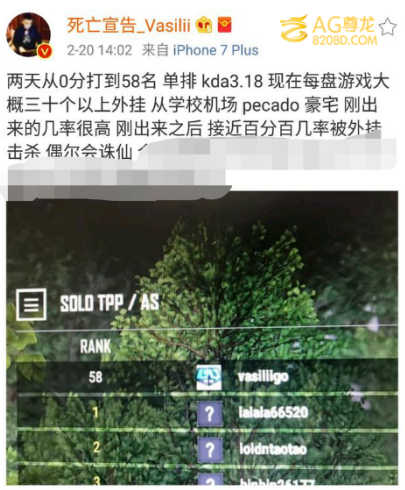The width and height of the screenshot is (405, 490).
Task: Select the vasiliigo rank 58 row
Action: click(x=207, y=377)
